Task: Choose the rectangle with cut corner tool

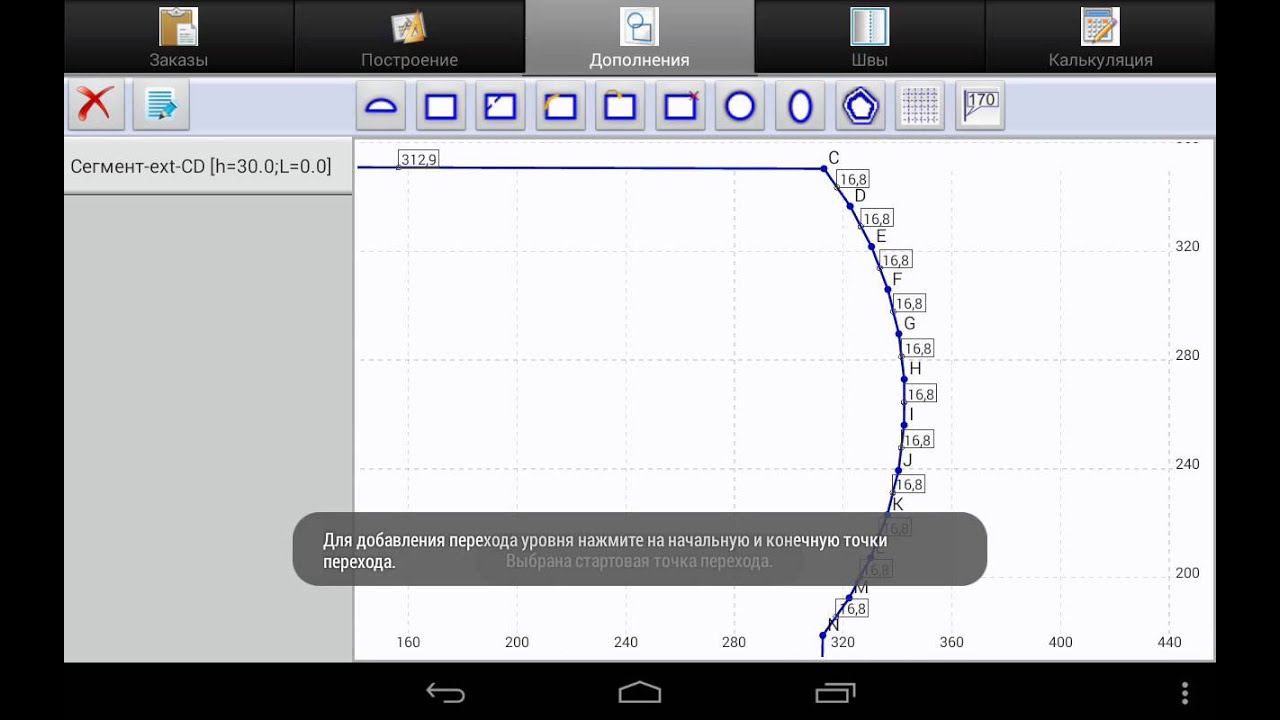Action: tap(500, 106)
